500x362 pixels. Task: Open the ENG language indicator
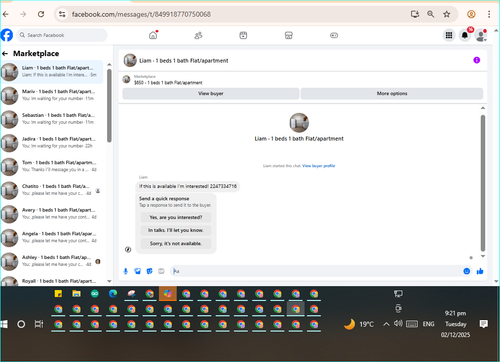(429, 324)
